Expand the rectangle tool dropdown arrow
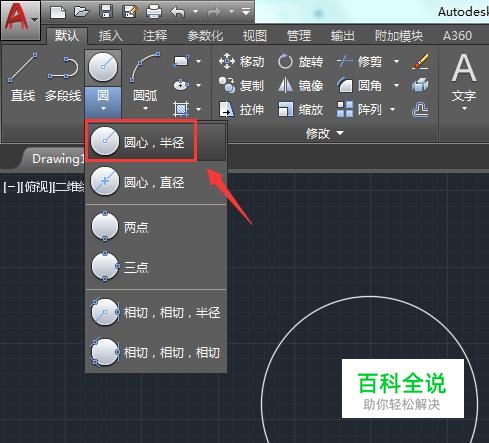The height and width of the screenshot is (443, 489). pos(199,61)
